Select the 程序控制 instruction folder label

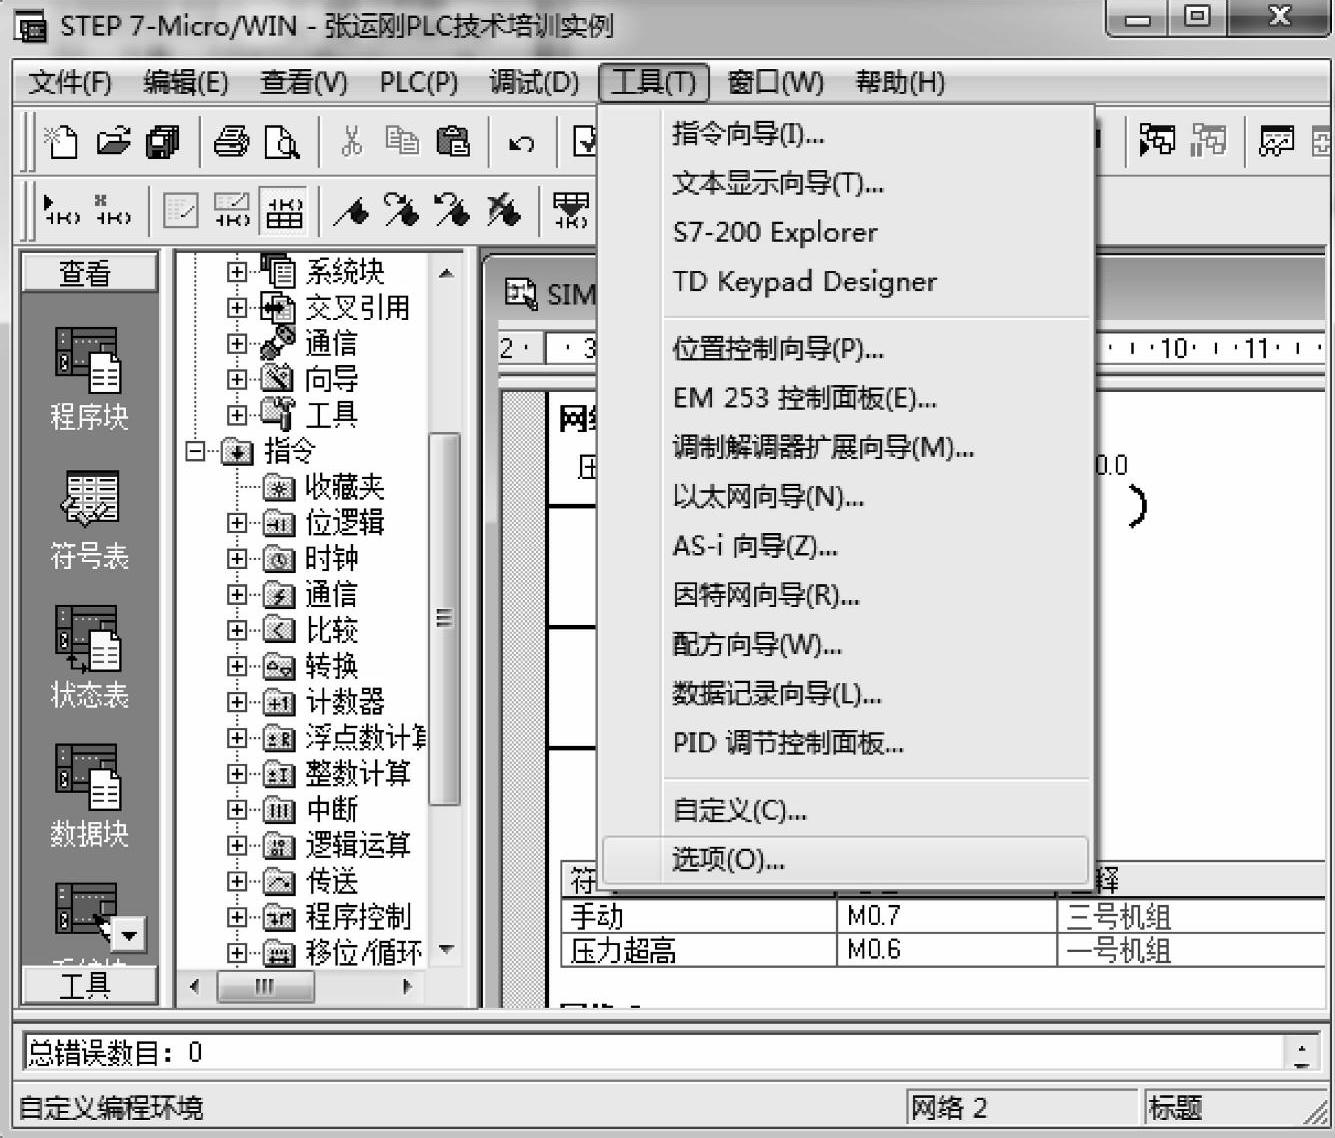tap(358, 917)
